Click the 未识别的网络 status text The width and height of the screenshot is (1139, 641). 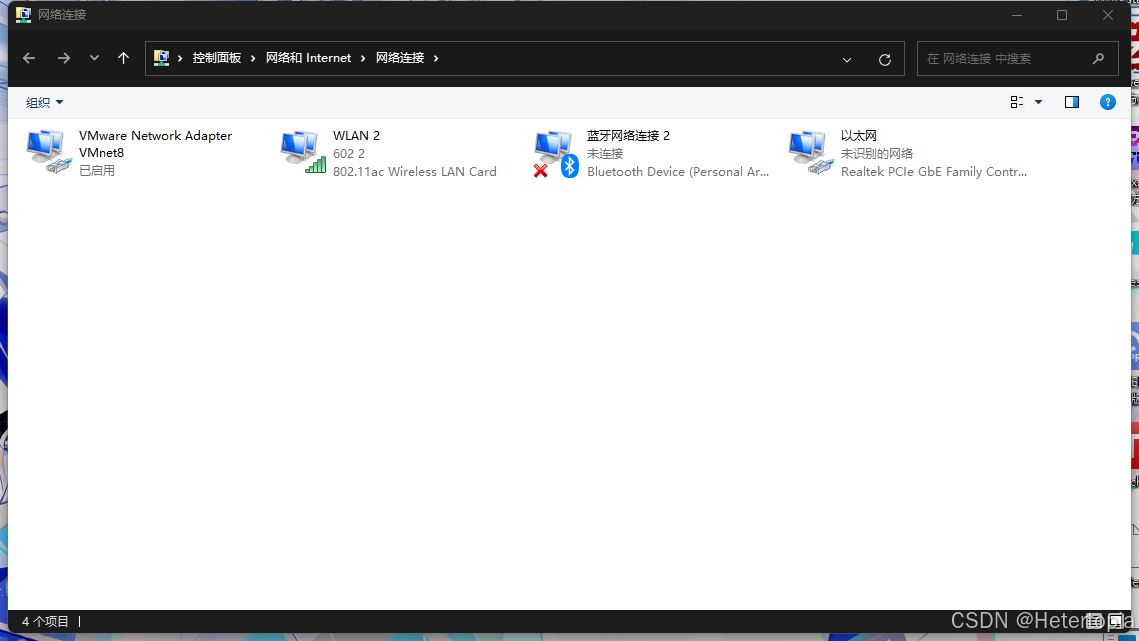click(877, 153)
